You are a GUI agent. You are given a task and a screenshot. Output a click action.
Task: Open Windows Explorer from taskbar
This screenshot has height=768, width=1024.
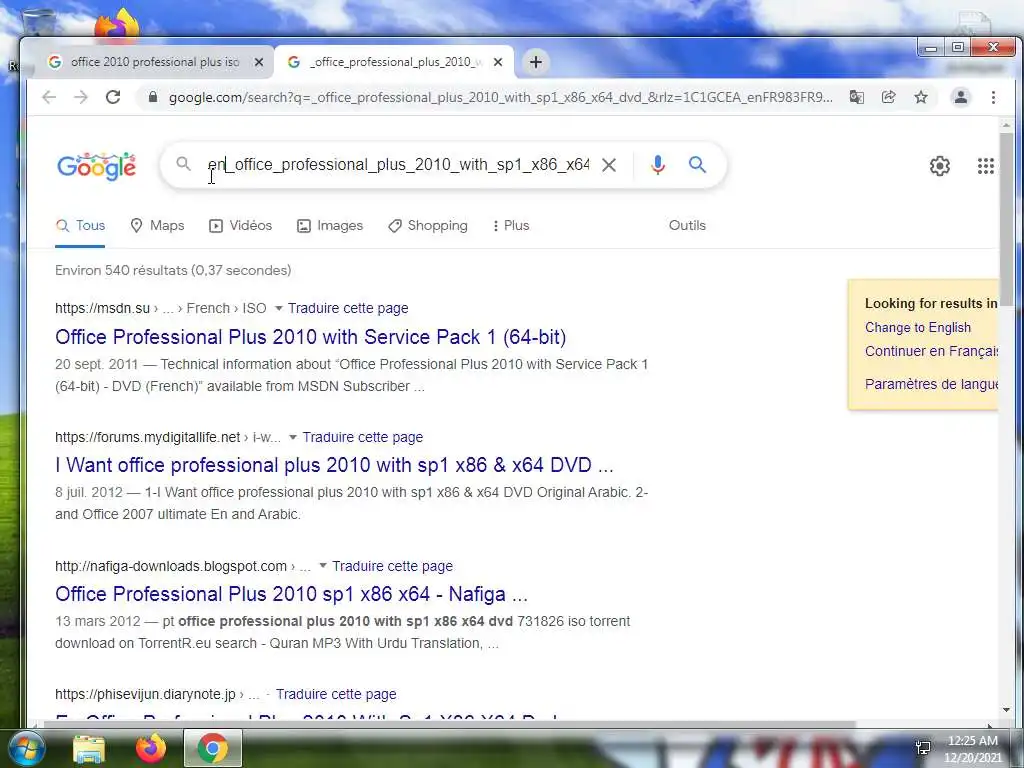point(89,749)
